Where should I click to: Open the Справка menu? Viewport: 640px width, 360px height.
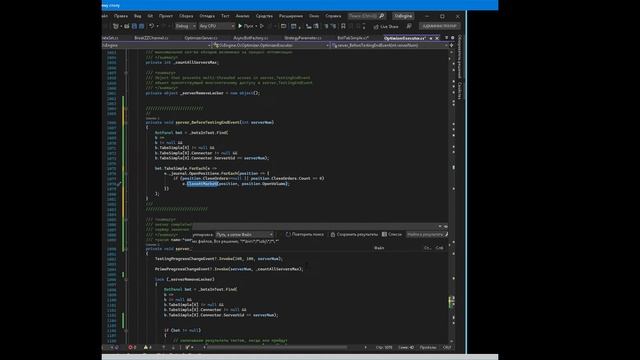(333, 16)
